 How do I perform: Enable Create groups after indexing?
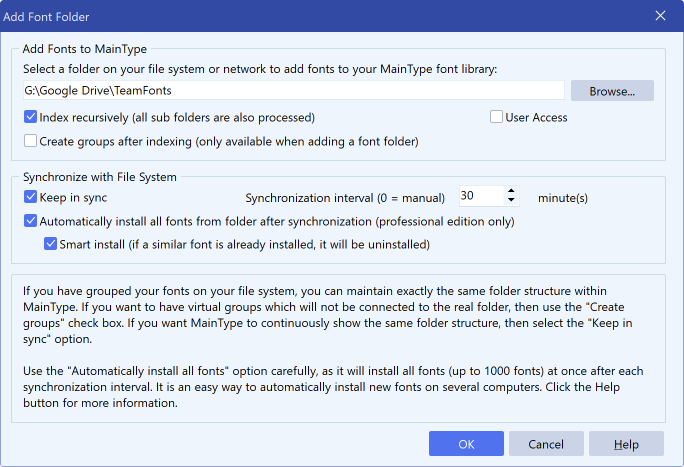[31, 141]
